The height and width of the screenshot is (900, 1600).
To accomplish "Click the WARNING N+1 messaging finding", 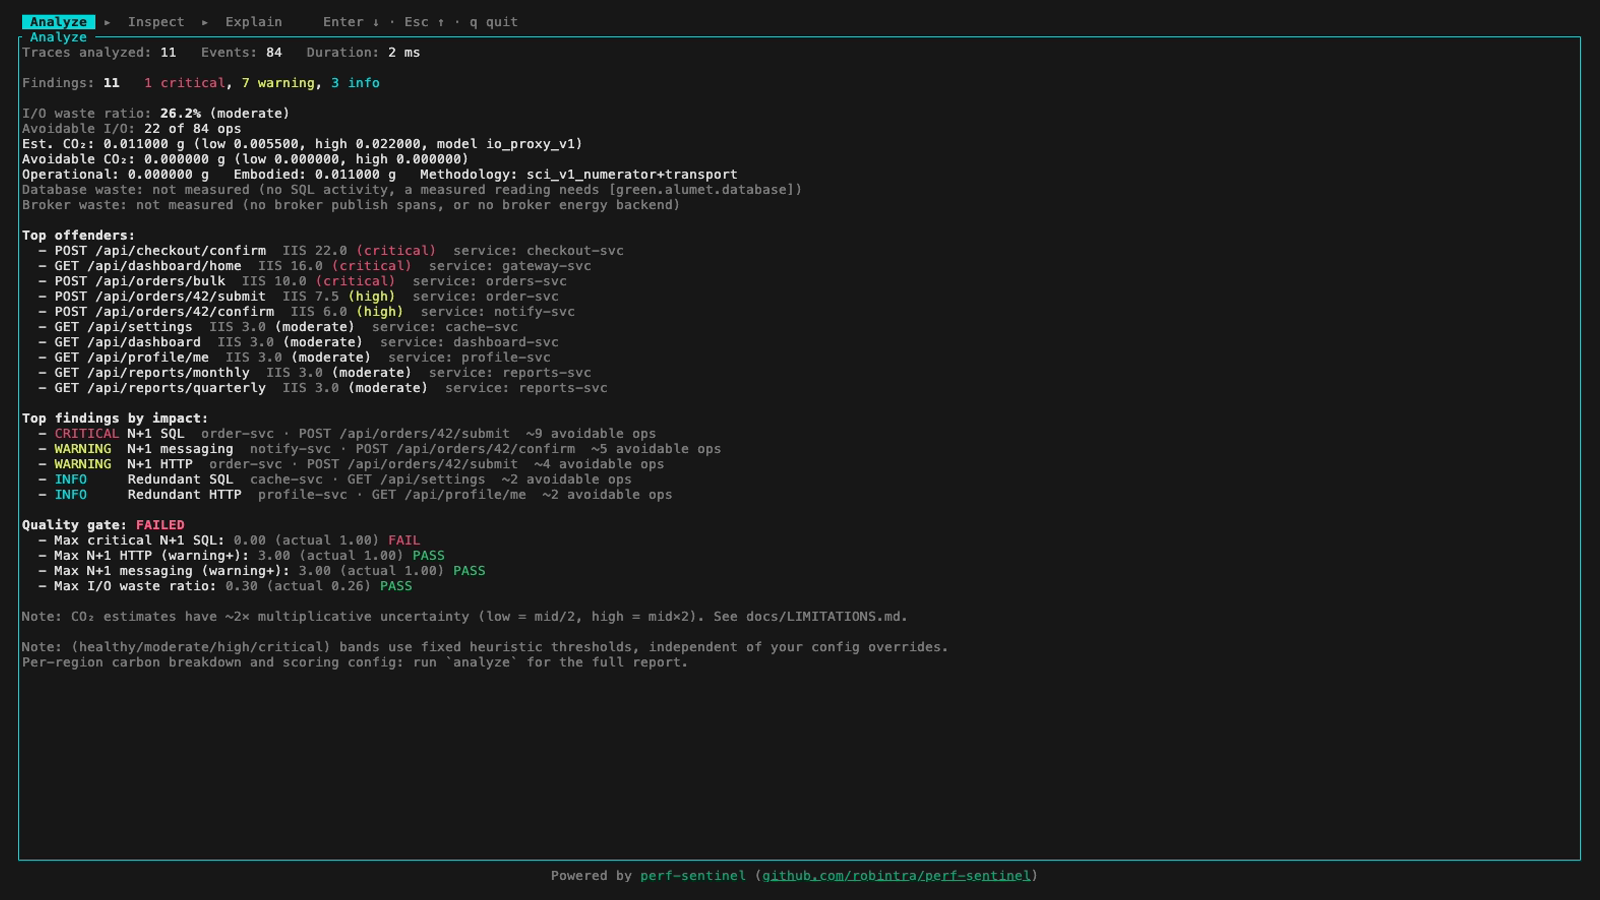I will (x=380, y=449).
